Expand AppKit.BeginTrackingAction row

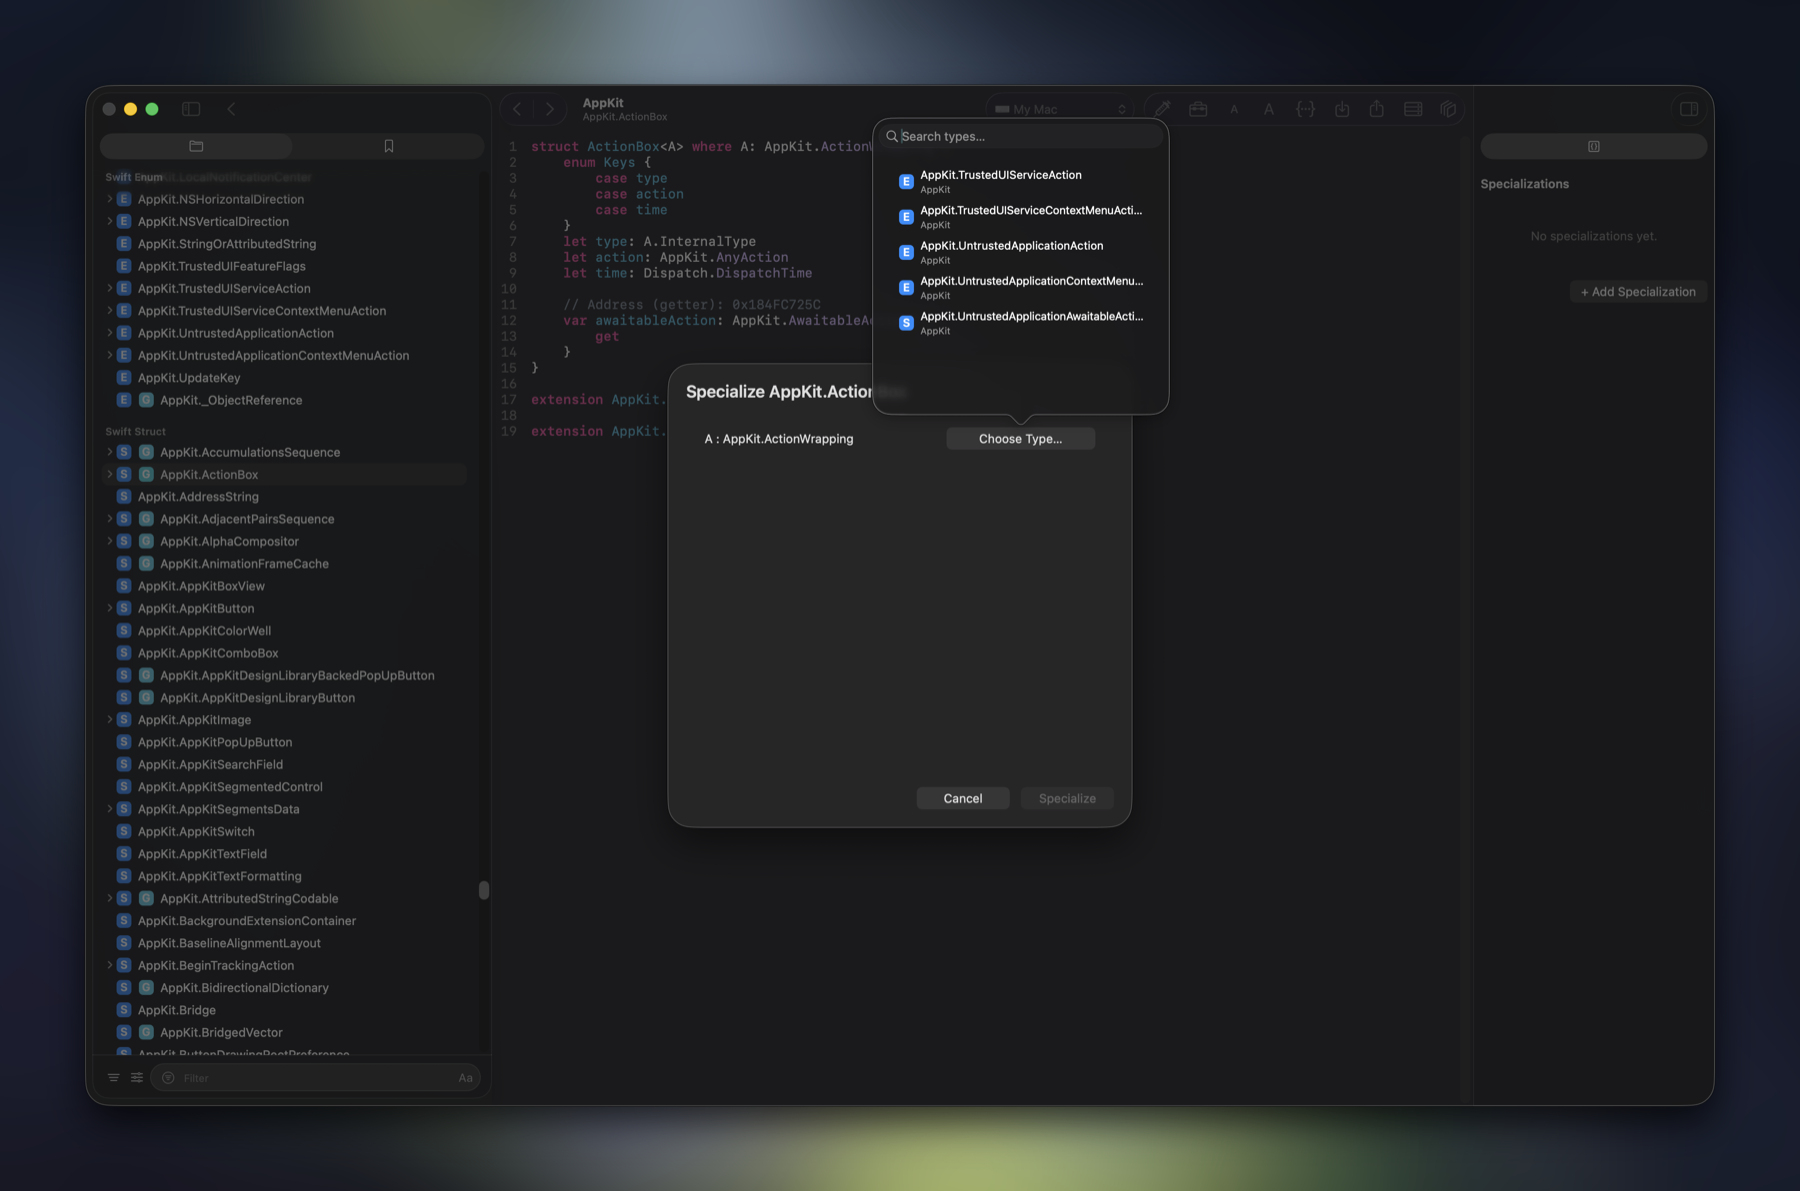tap(109, 965)
